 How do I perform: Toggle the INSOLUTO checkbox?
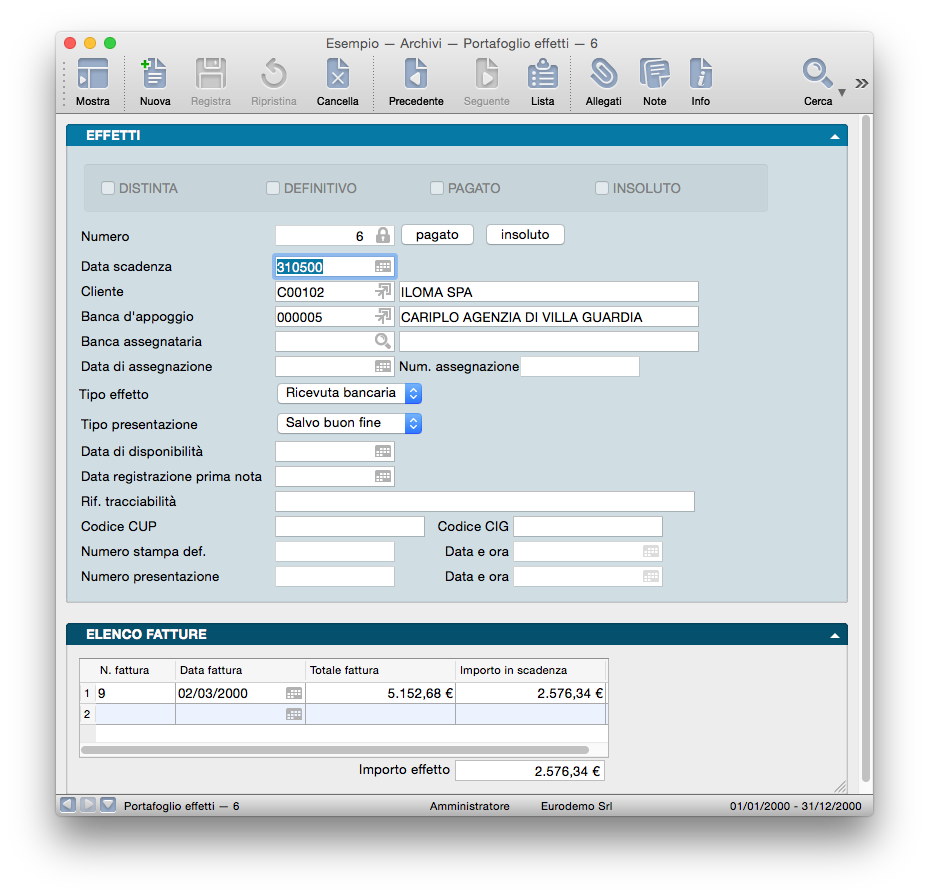601,188
